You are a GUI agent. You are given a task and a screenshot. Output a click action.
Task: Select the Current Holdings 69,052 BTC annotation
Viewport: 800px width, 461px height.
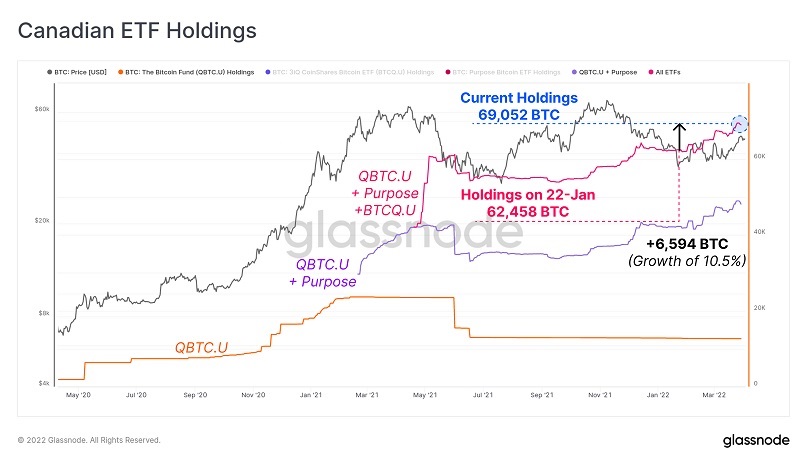coord(518,107)
